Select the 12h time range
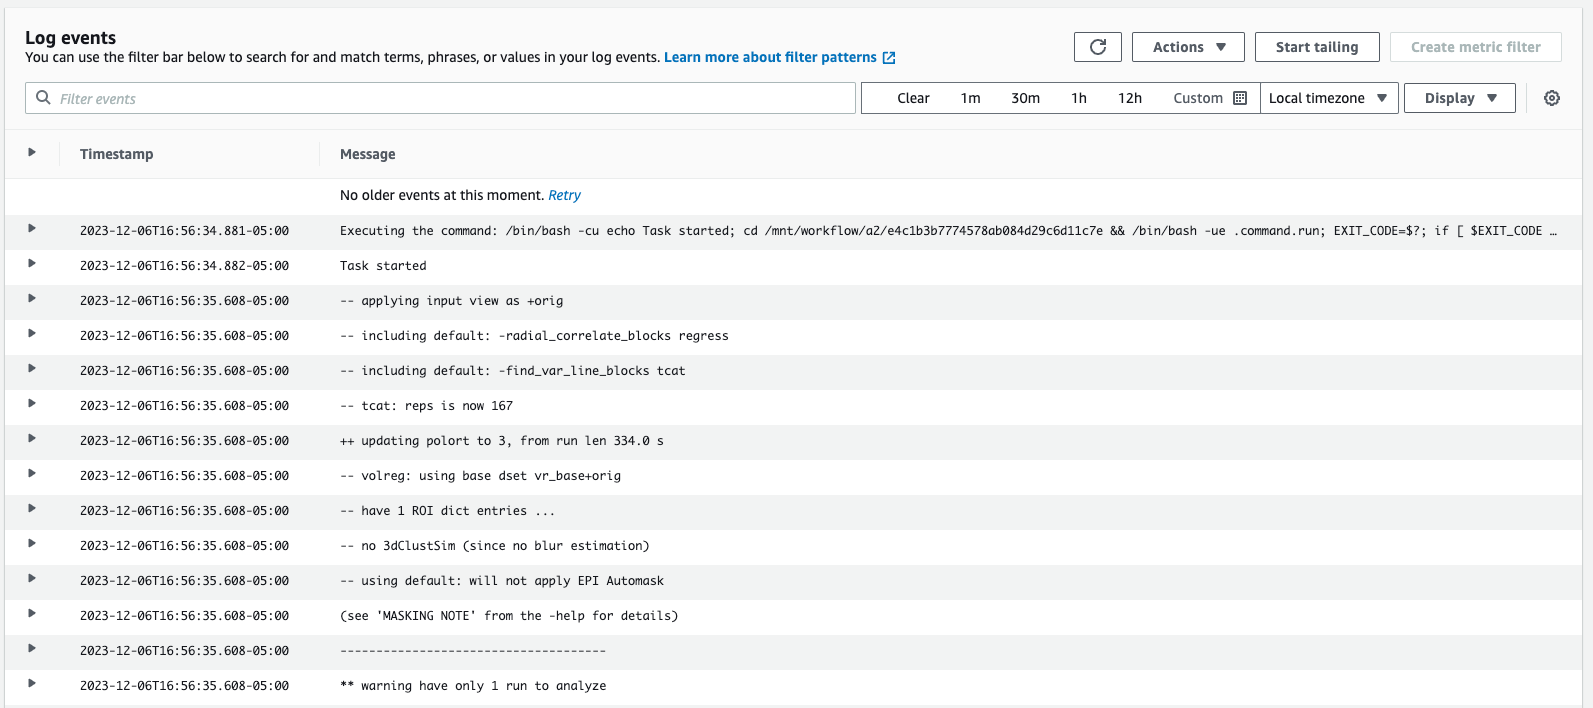 tap(1129, 98)
